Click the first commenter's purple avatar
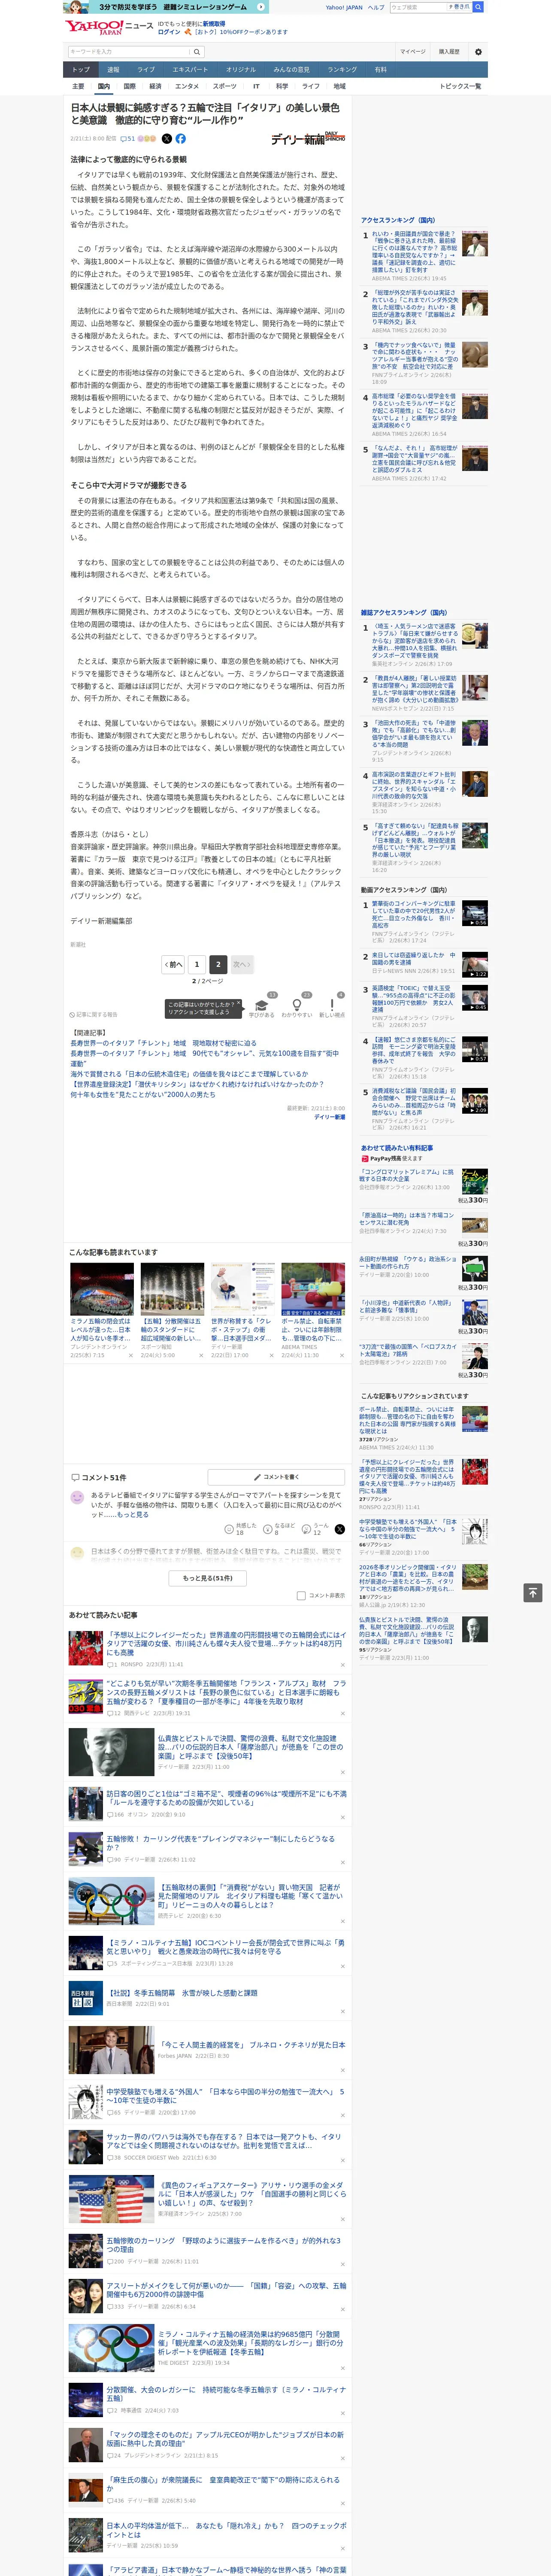551x2576 pixels. pyautogui.click(x=77, y=1497)
